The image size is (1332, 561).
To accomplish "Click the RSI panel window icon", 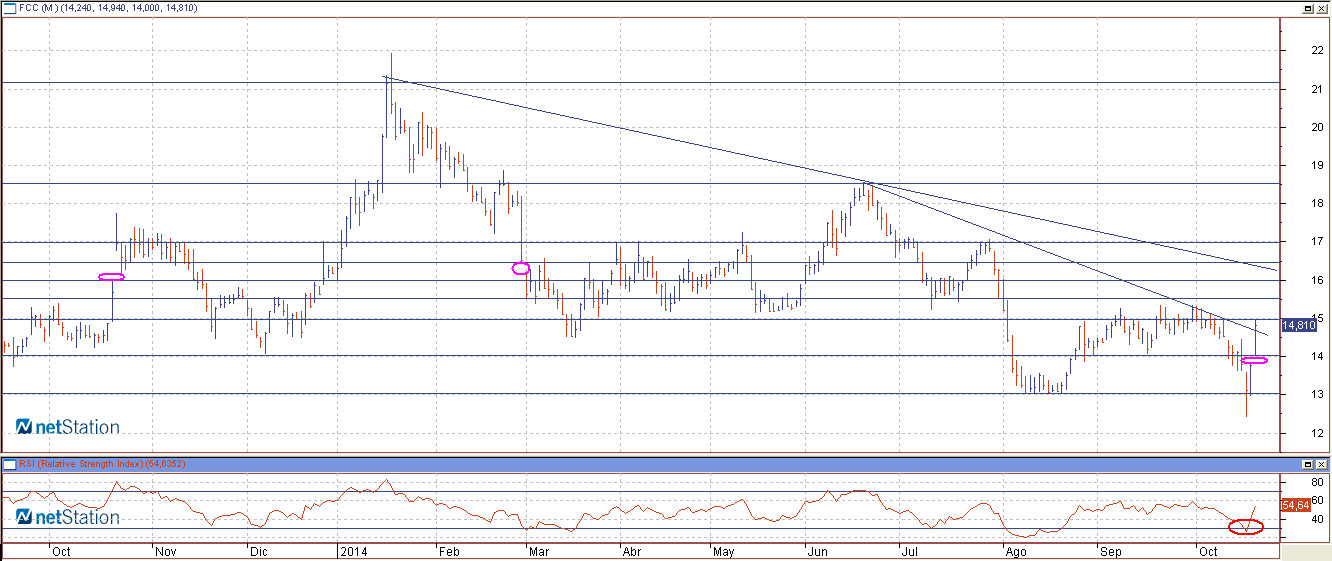I will (9, 465).
